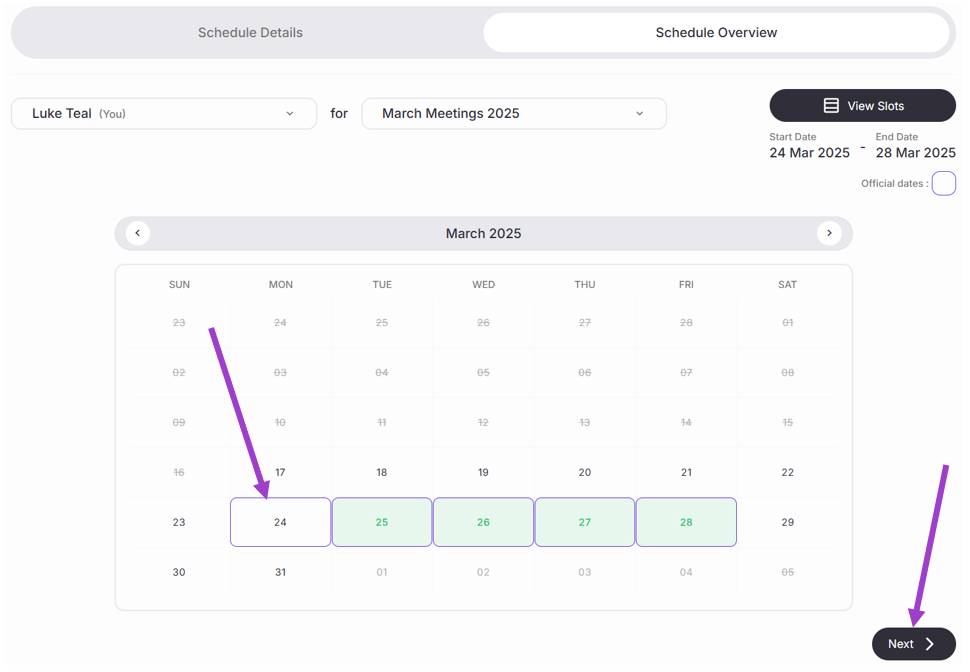Click chevron arrow in Next button
Image resolution: width=970 pixels, height=672 pixels.
(x=930, y=644)
